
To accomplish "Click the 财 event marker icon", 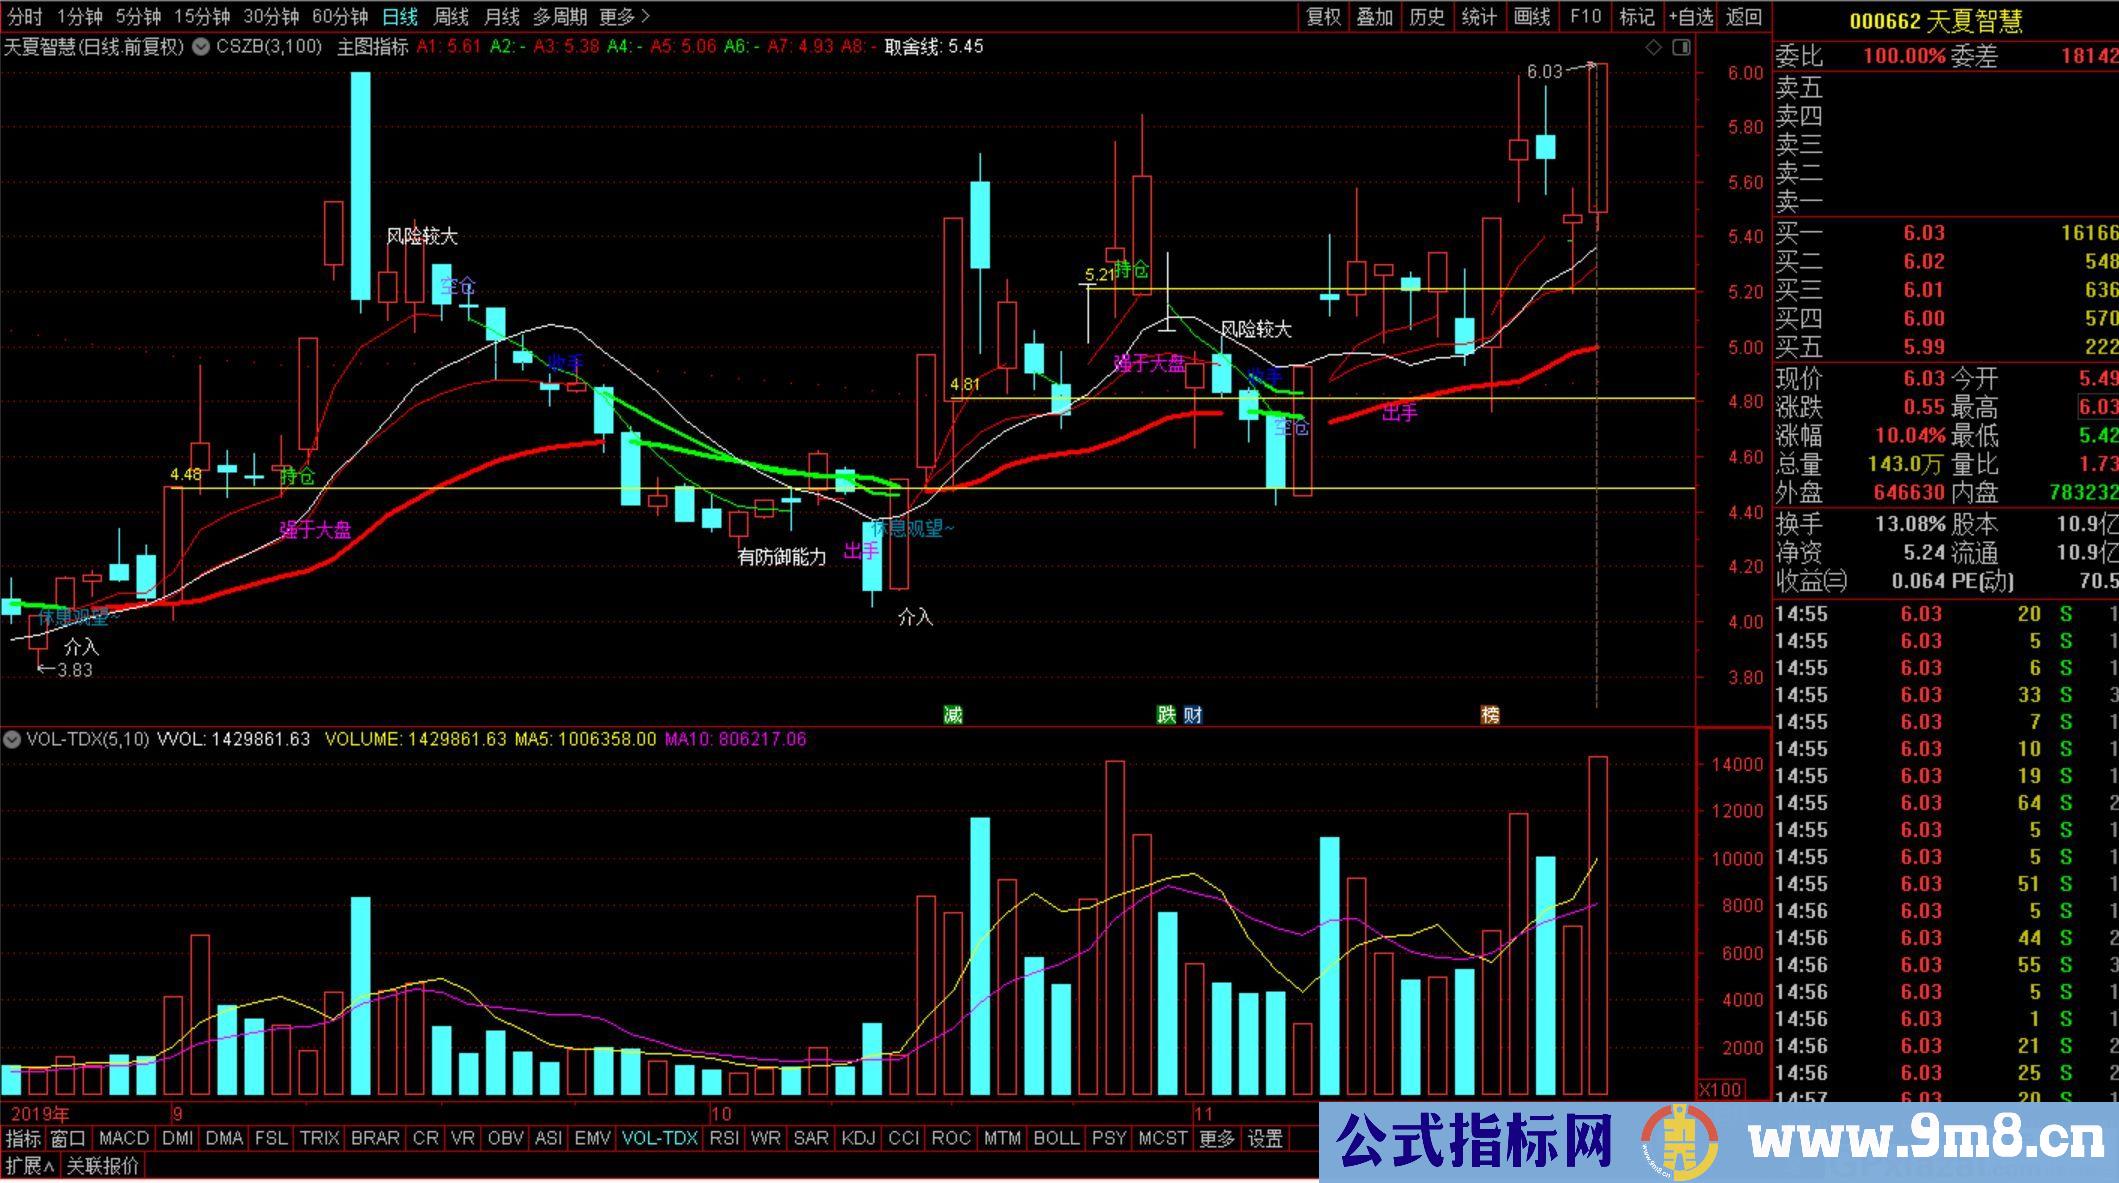I will tap(1192, 714).
